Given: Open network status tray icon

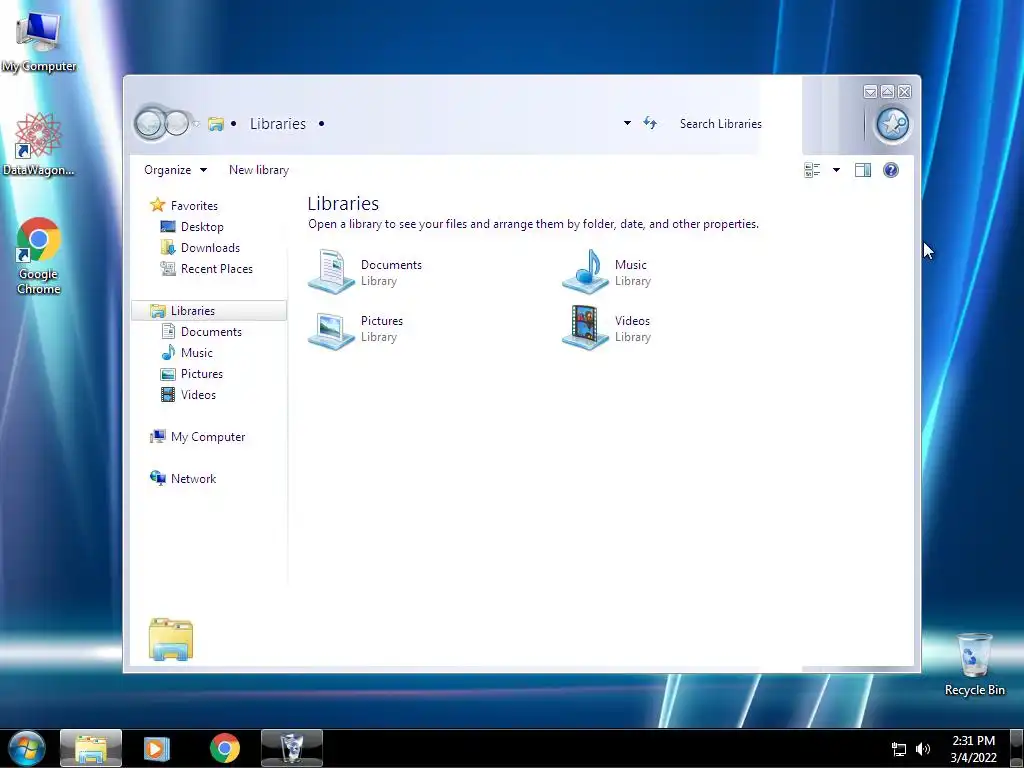Looking at the screenshot, I should click(899, 749).
